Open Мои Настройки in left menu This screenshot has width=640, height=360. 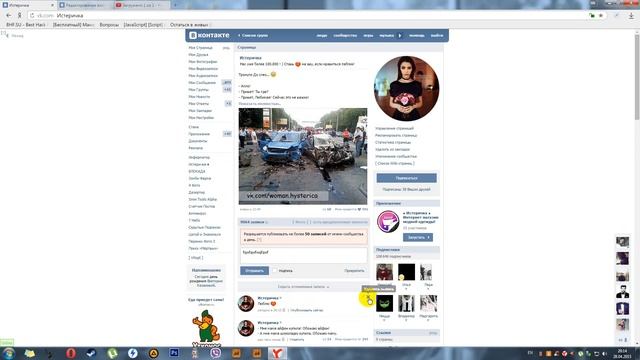[201, 118]
